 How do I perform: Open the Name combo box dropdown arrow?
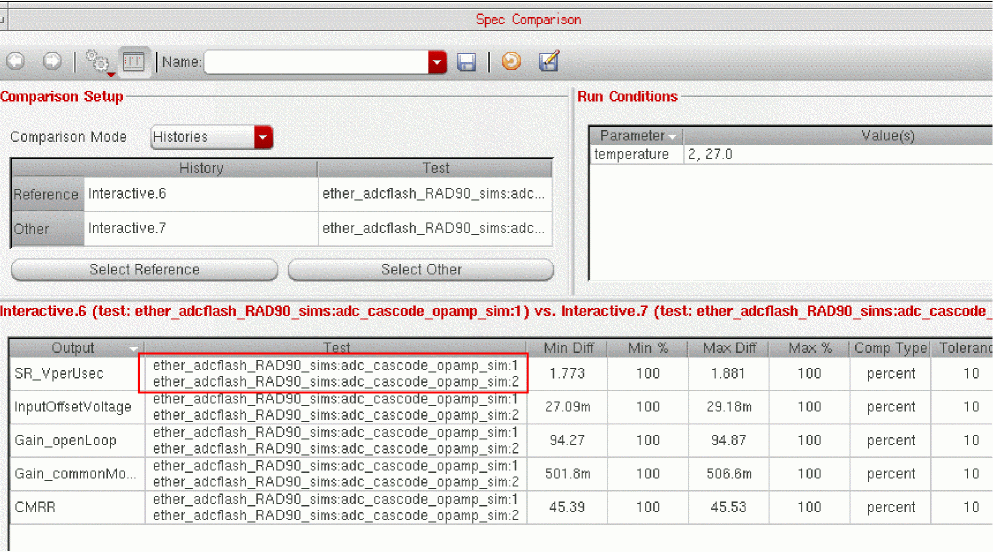click(x=437, y=62)
